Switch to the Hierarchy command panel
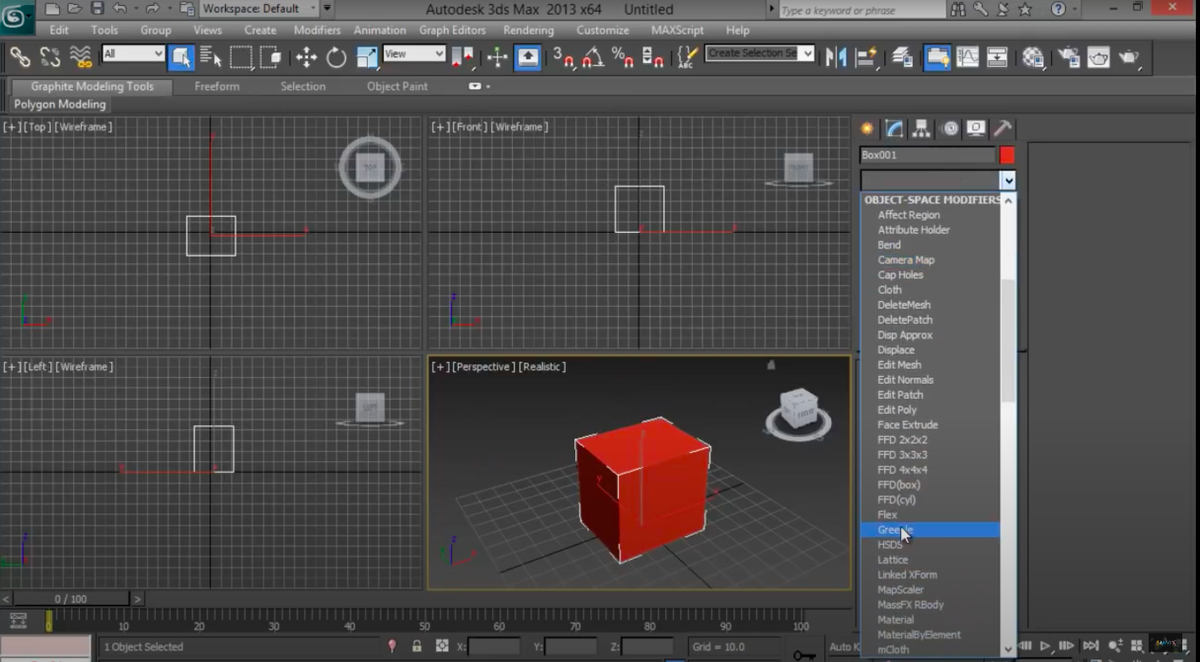1200x662 pixels. click(921, 128)
